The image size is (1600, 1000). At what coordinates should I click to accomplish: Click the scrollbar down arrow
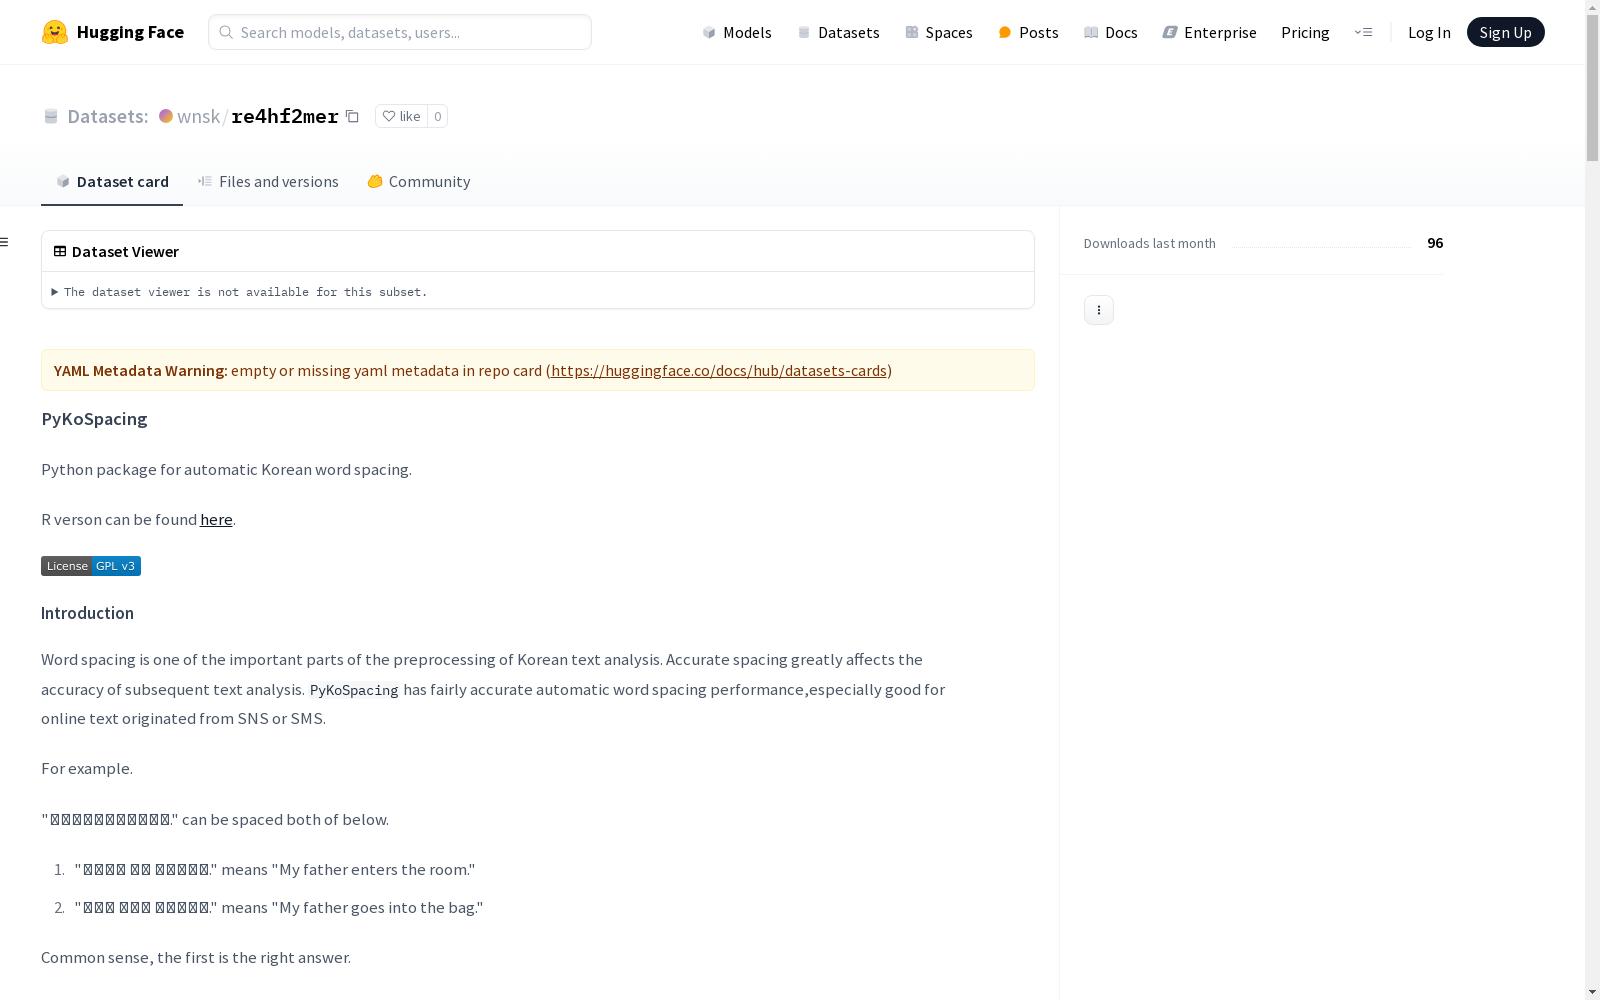pyautogui.click(x=1592, y=992)
